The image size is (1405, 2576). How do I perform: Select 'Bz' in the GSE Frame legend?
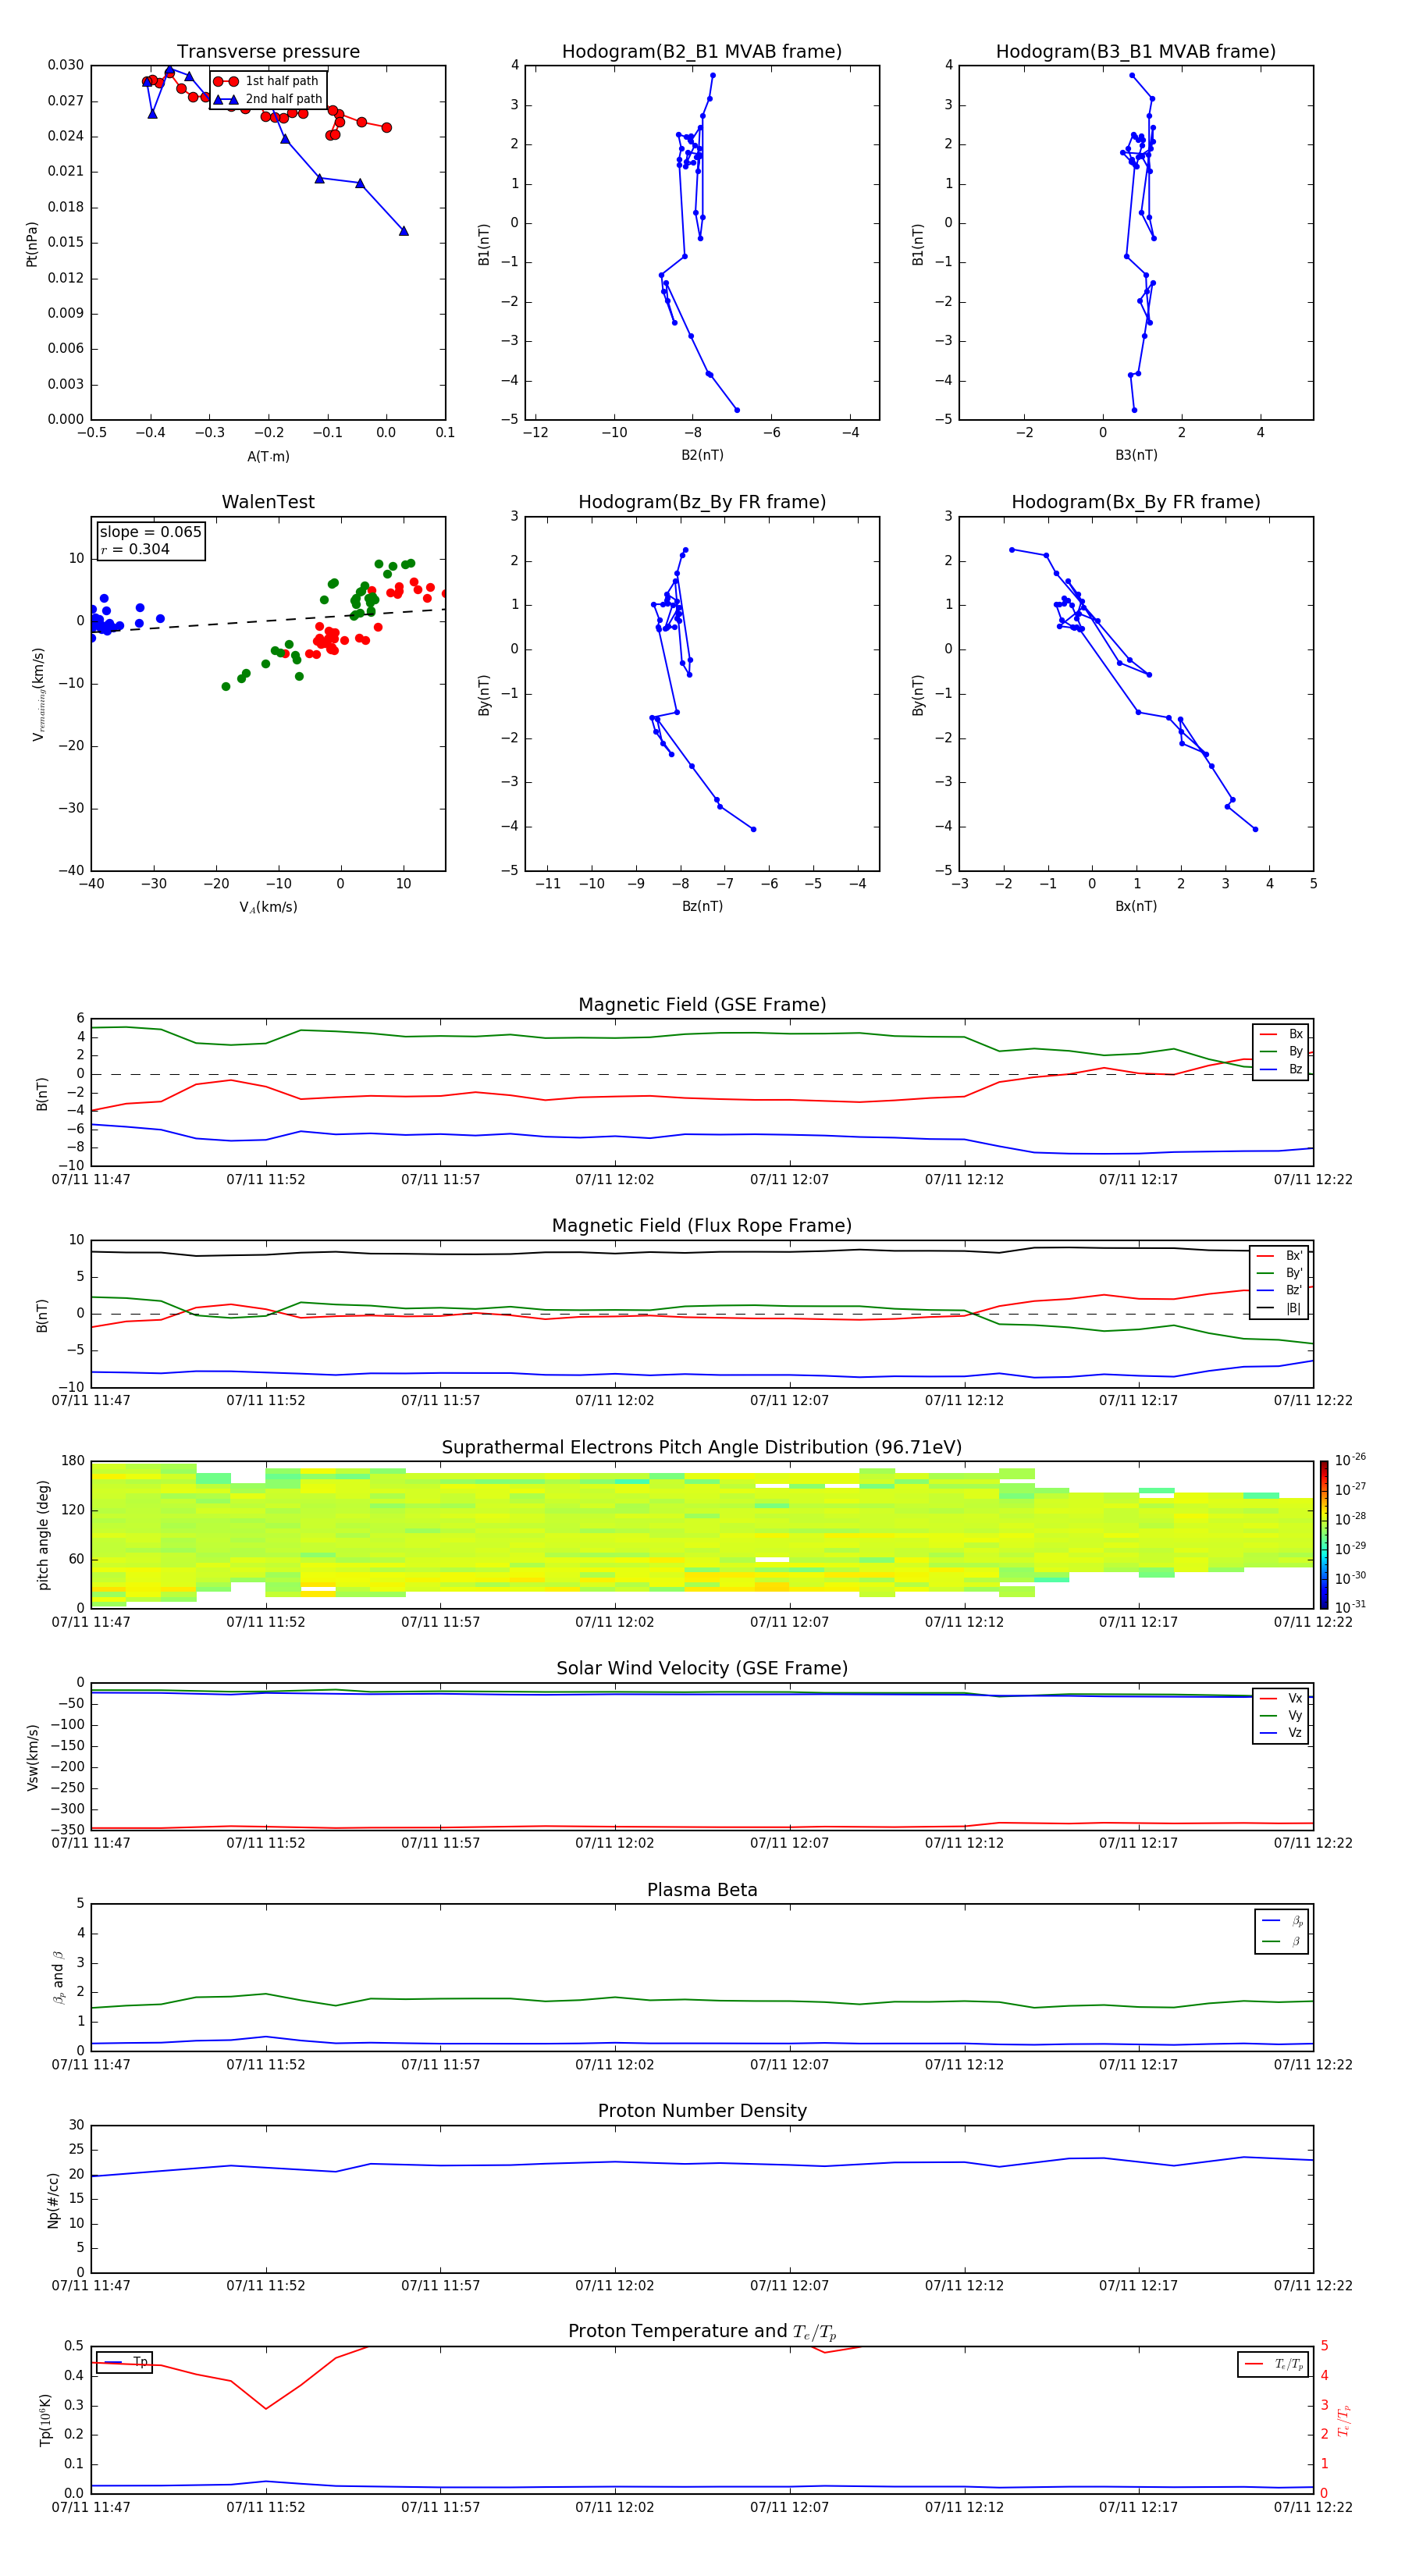(x=1281, y=1069)
